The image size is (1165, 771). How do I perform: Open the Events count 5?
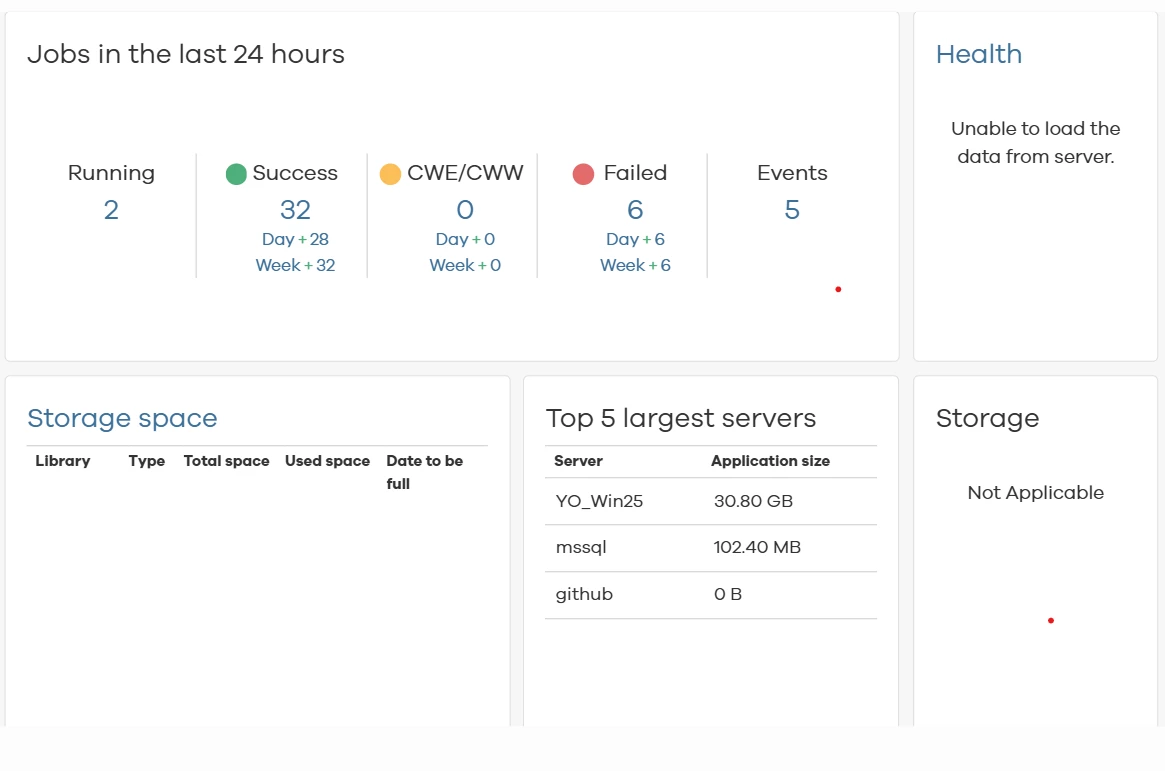pyautogui.click(x=792, y=210)
